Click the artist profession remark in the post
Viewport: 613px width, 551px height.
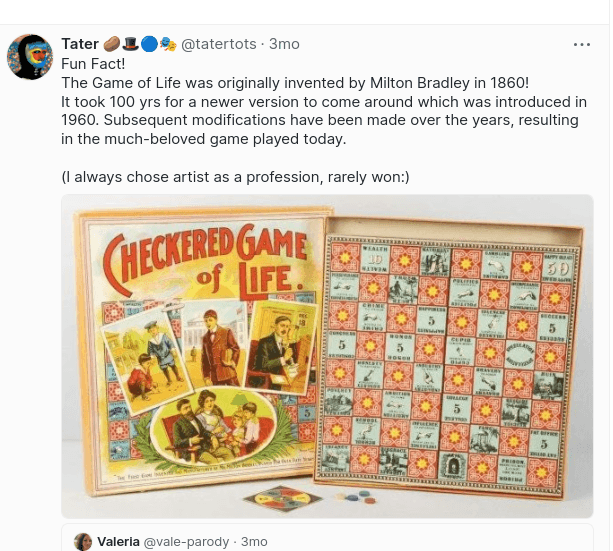(235, 177)
